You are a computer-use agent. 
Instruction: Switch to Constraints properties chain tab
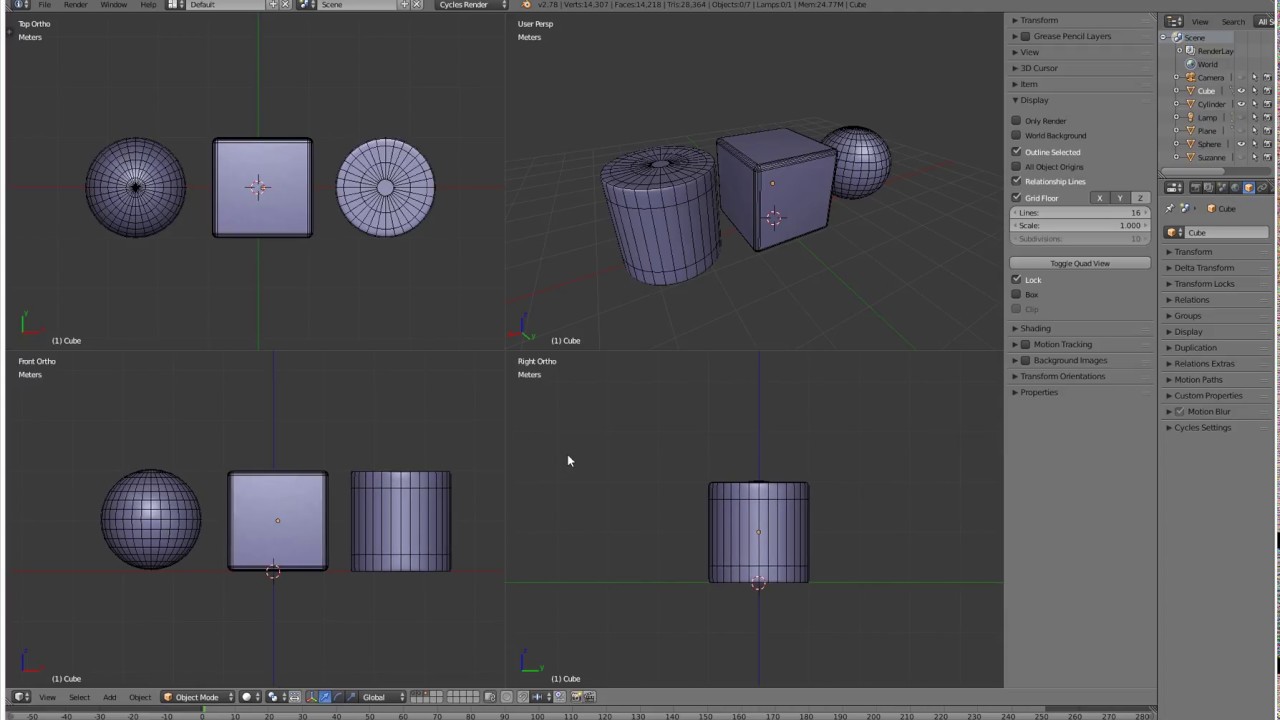pyautogui.click(x=1262, y=188)
